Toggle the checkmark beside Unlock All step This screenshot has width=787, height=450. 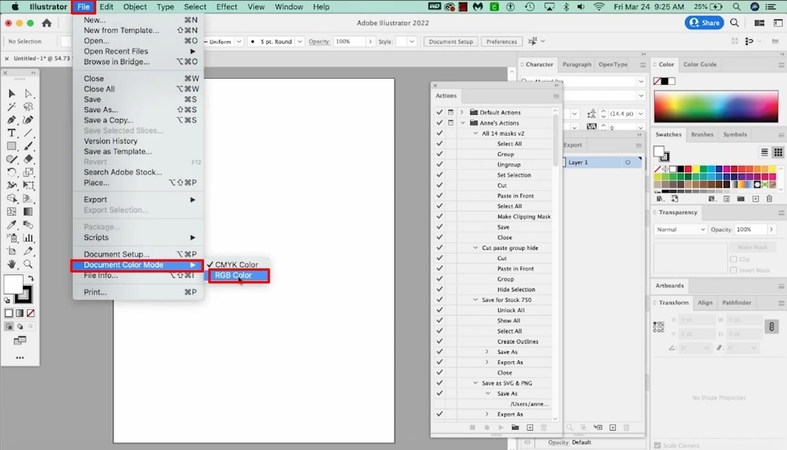(x=440, y=310)
